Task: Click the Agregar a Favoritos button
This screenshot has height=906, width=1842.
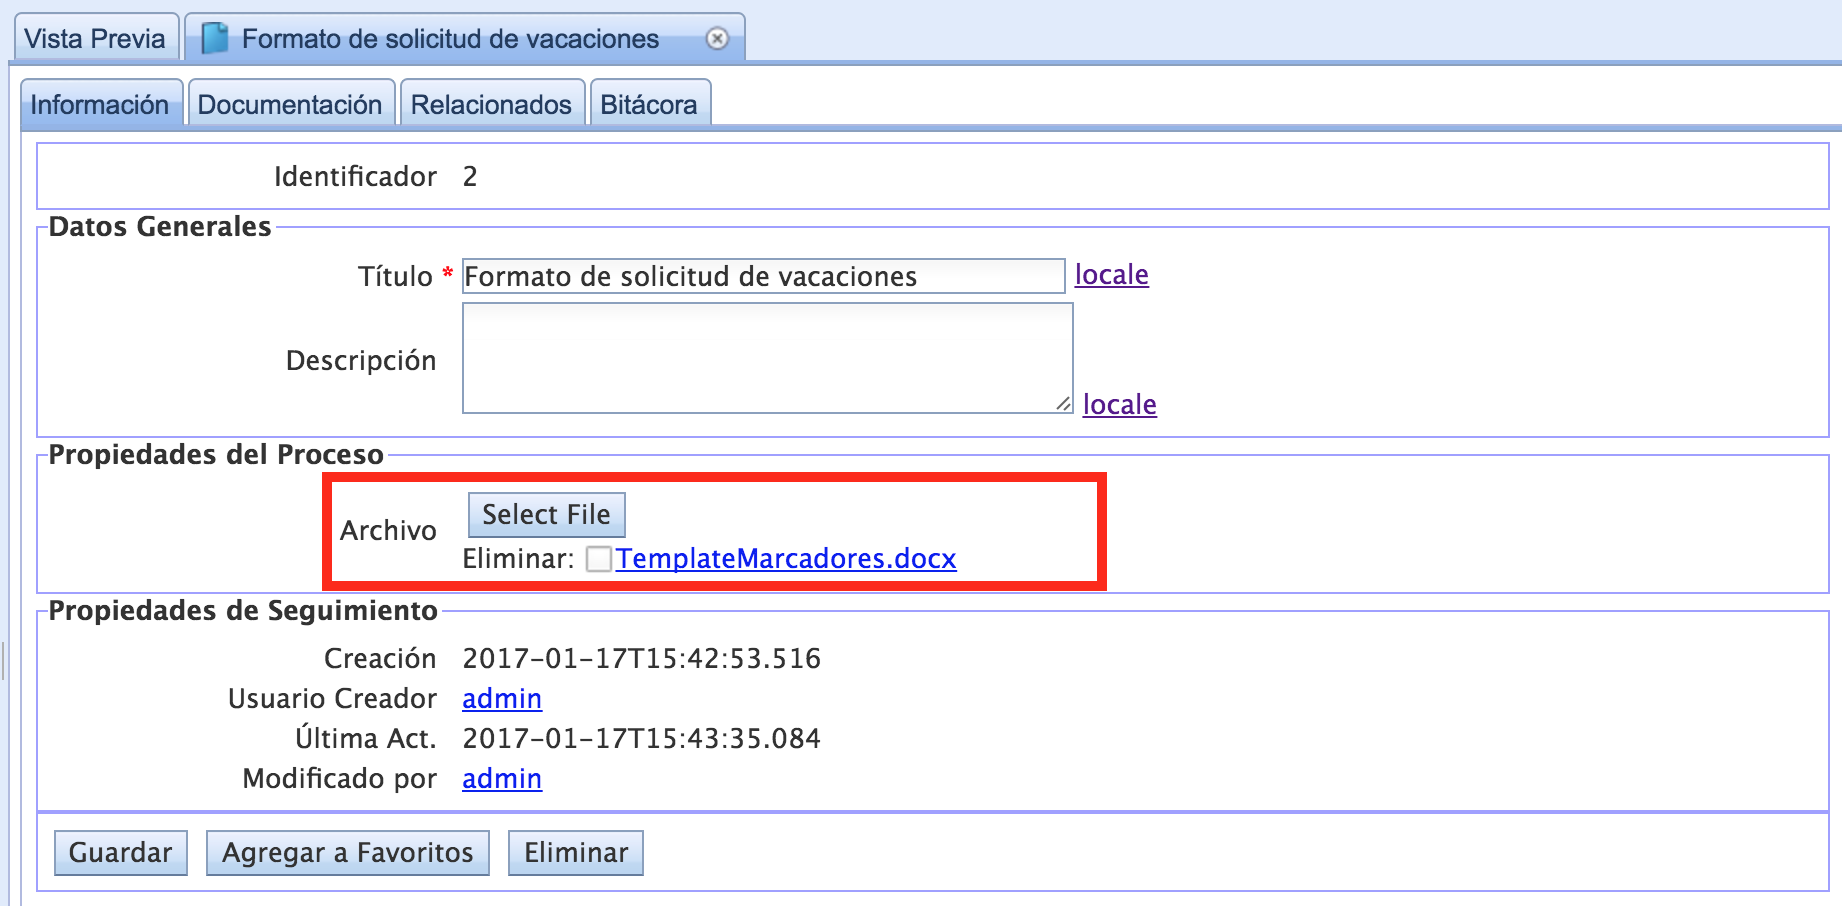Action: [348, 853]
